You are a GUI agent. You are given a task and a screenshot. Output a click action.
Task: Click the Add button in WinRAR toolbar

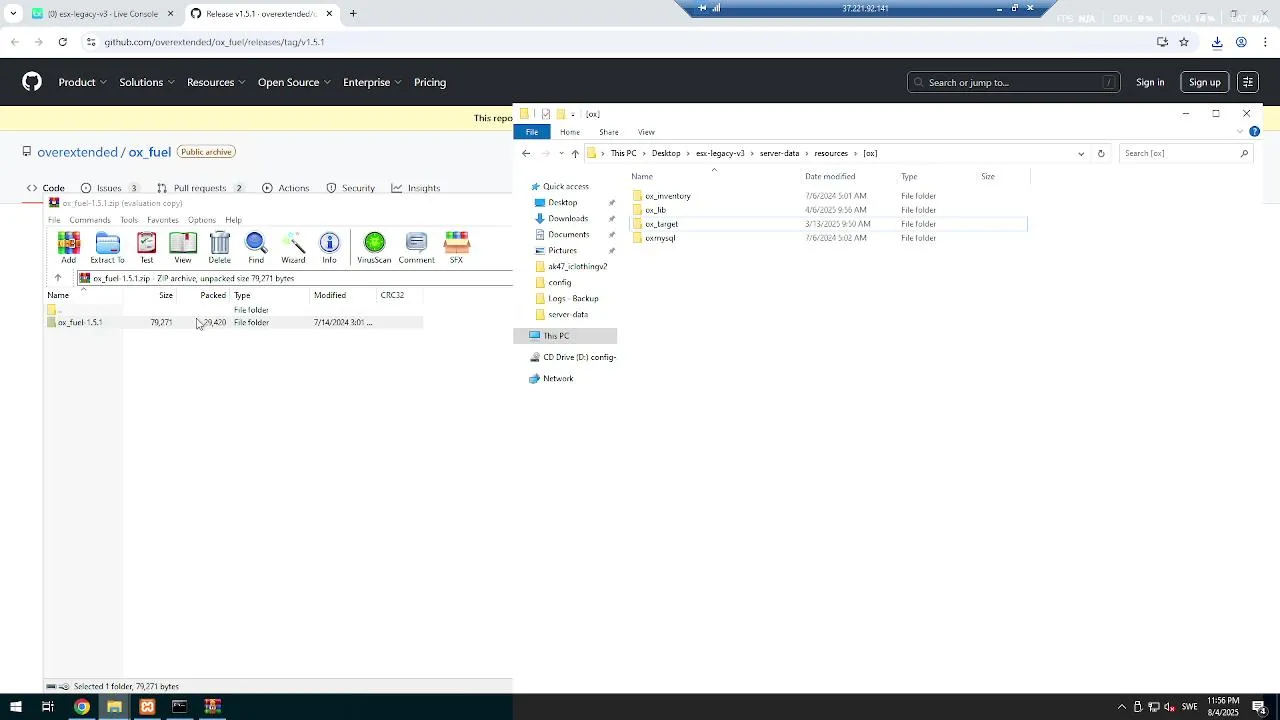click(68, 247)
